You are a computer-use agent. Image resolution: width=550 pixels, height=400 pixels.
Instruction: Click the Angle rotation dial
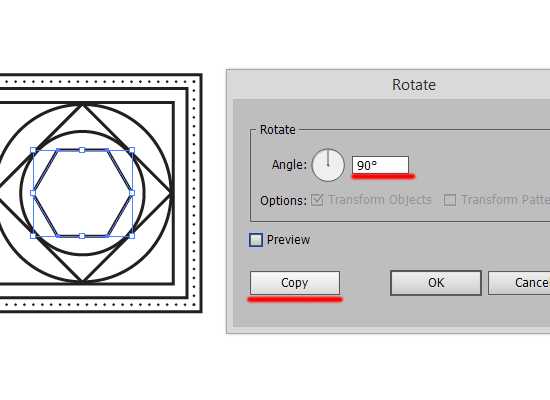pyautogui.click(x=328, y=165)
